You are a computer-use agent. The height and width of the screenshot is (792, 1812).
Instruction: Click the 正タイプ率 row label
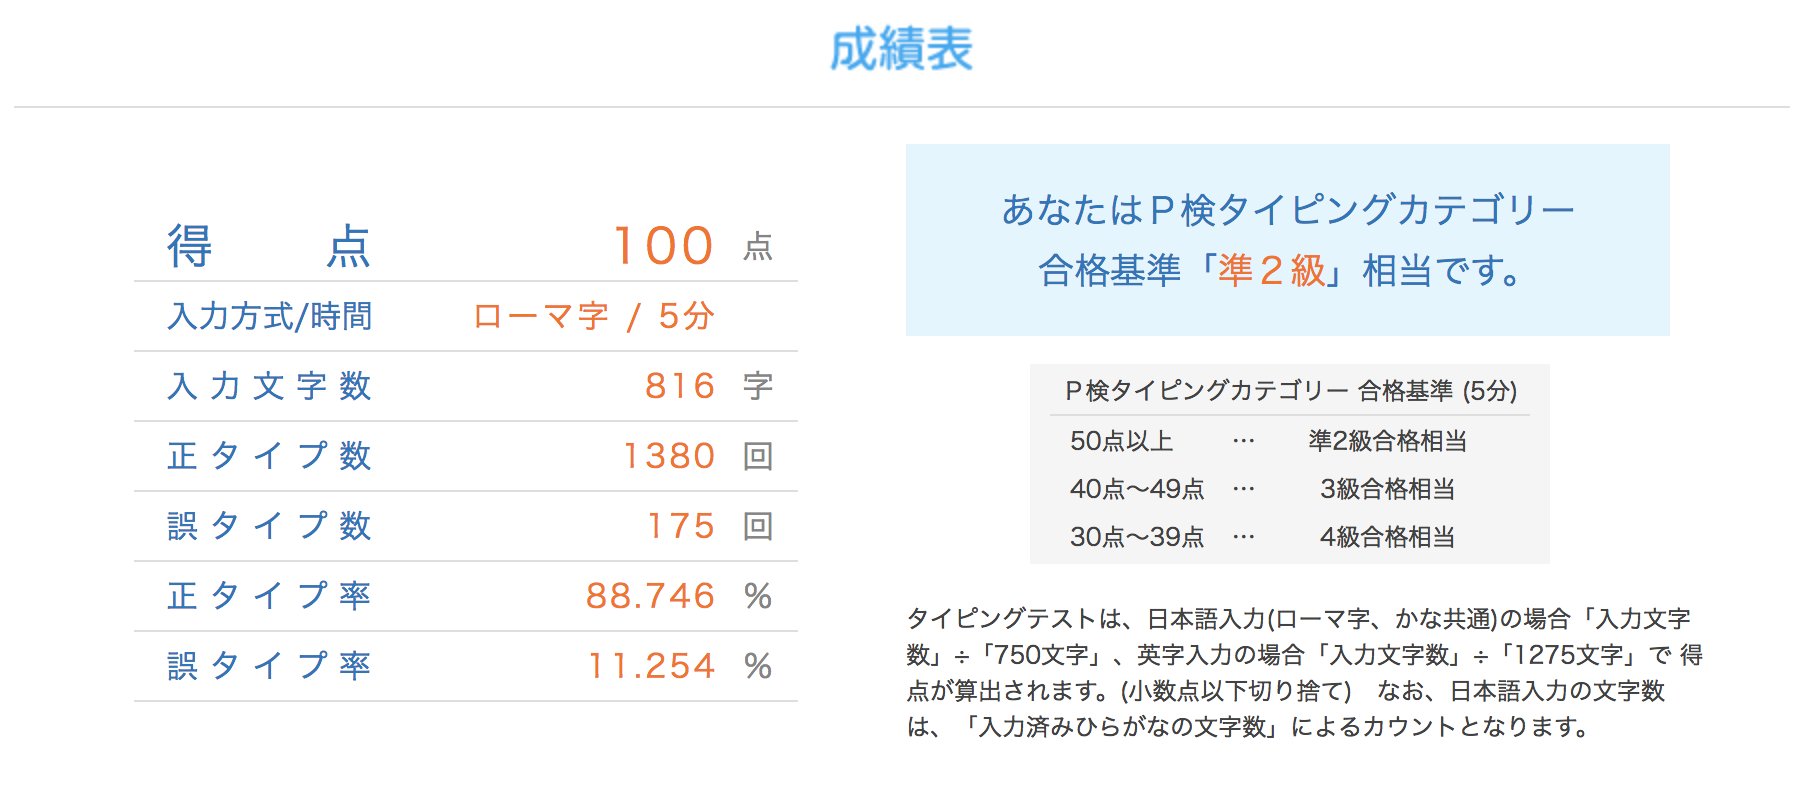click(270, 596)
